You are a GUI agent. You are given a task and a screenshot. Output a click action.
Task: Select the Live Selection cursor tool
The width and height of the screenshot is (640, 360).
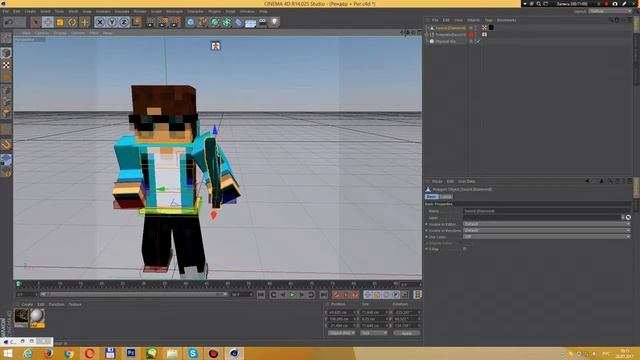pos(36,22)
